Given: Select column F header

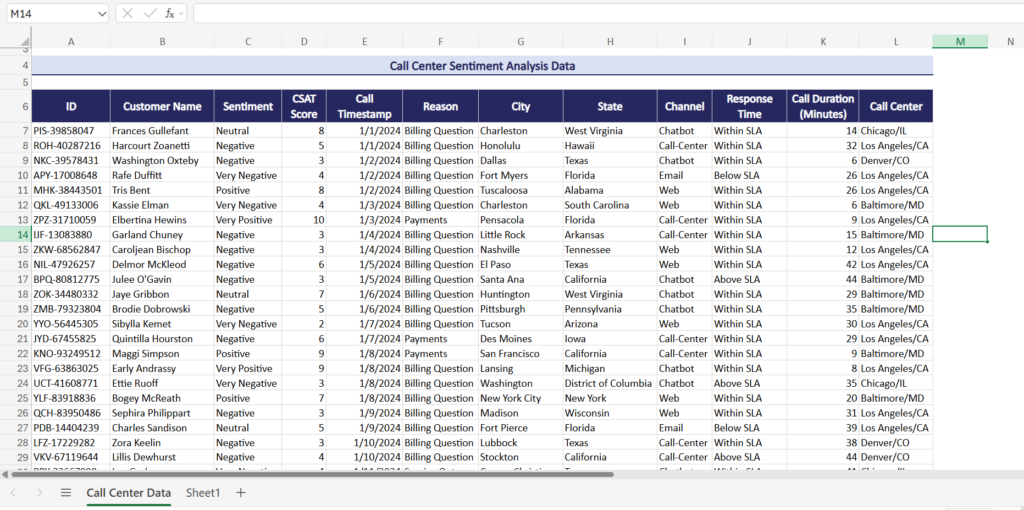Looking at the screenshot, I should [440, 42].
